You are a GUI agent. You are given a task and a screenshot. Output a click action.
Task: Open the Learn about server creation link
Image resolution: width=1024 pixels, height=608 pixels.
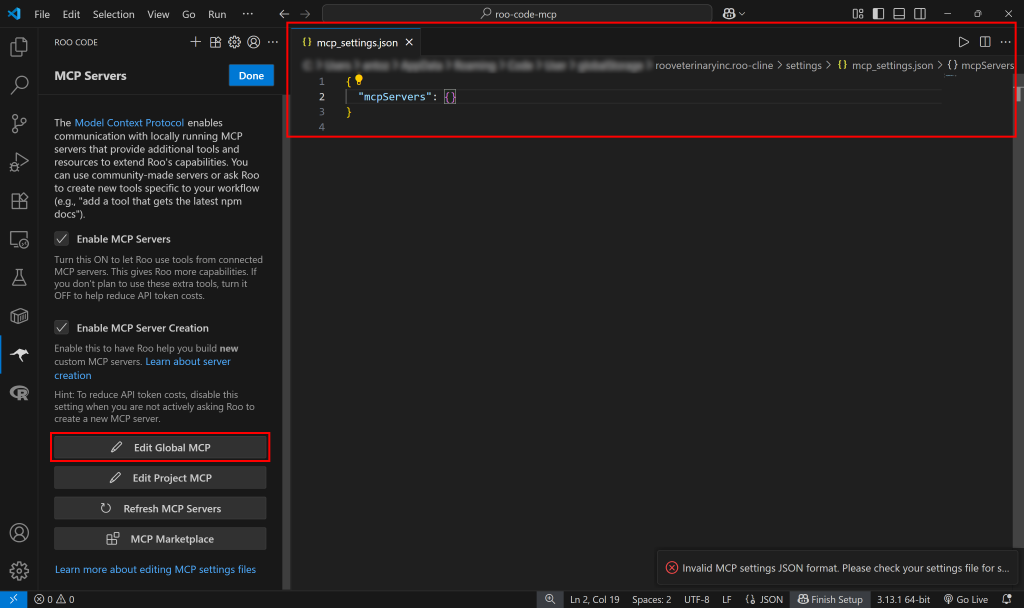(188, 361)
